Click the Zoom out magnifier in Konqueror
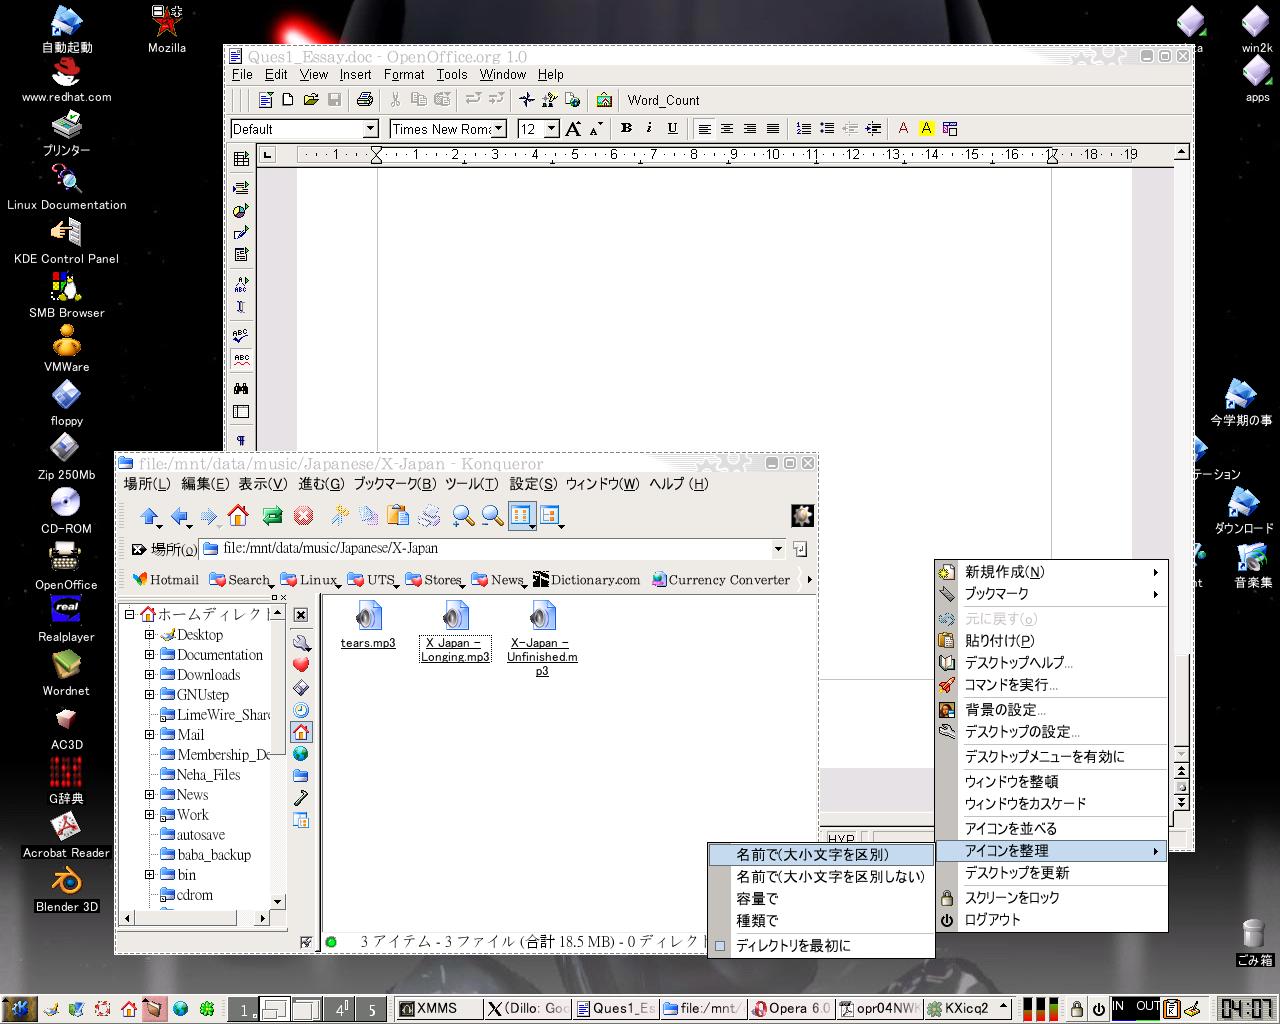 493,516
